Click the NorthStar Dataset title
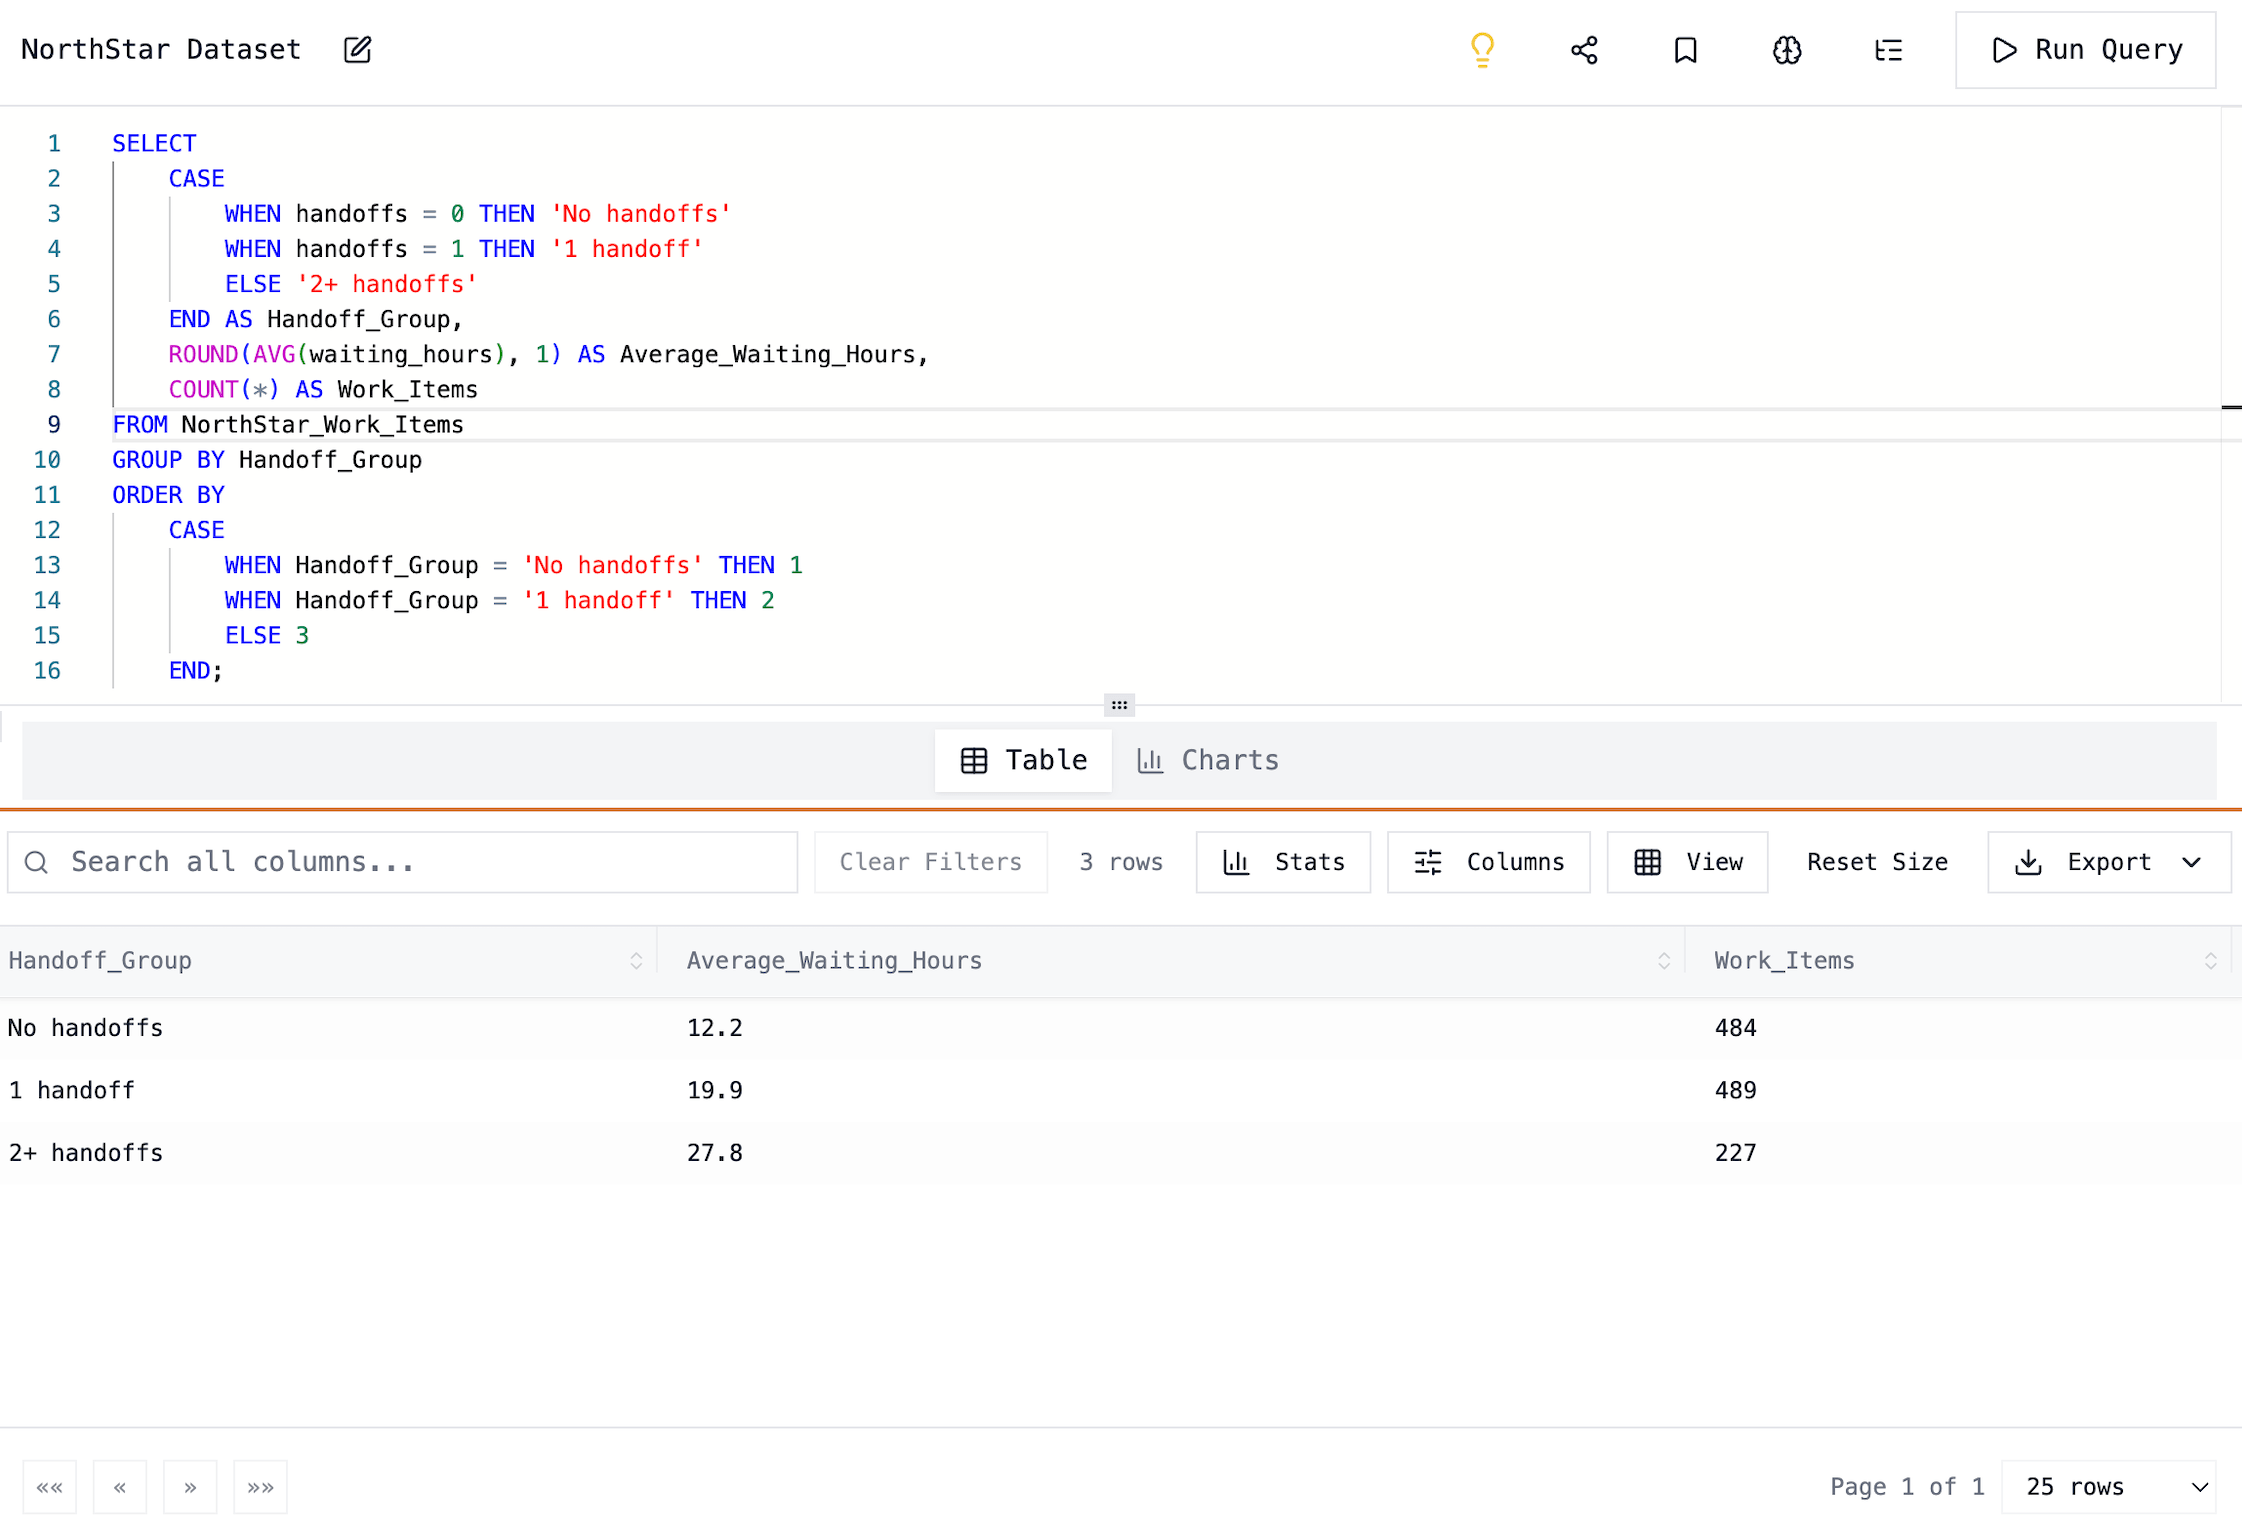Viewport: 2242px width, 1522px height. click(161, 50)
